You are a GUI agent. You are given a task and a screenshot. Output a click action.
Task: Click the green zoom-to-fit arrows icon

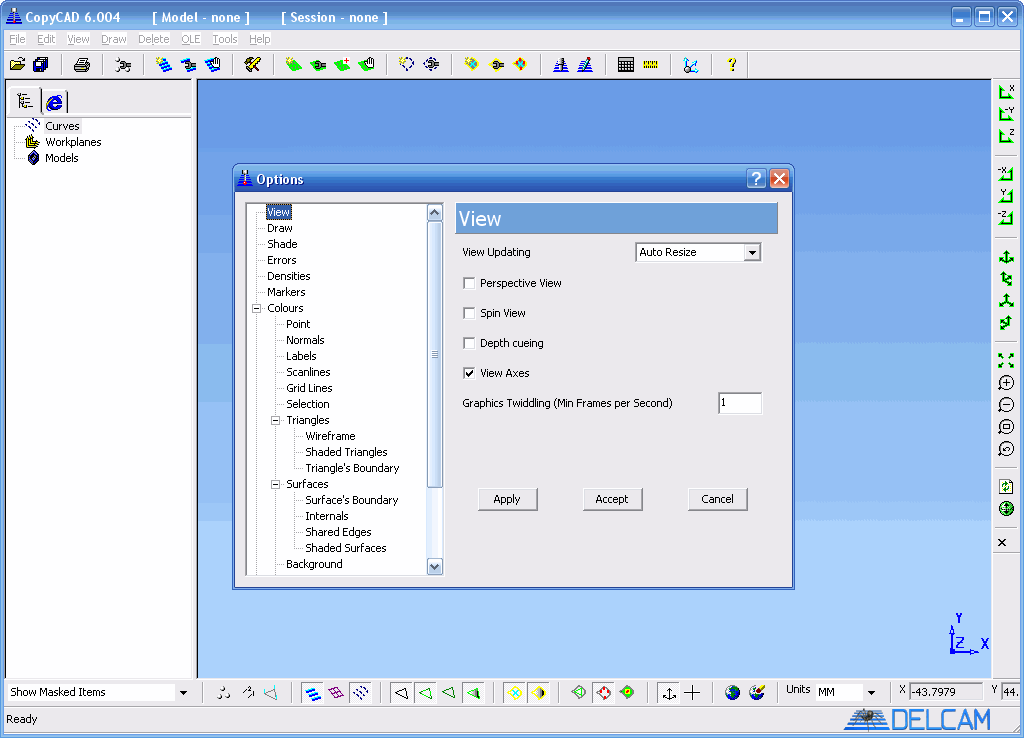click(x=1006, y=361)
